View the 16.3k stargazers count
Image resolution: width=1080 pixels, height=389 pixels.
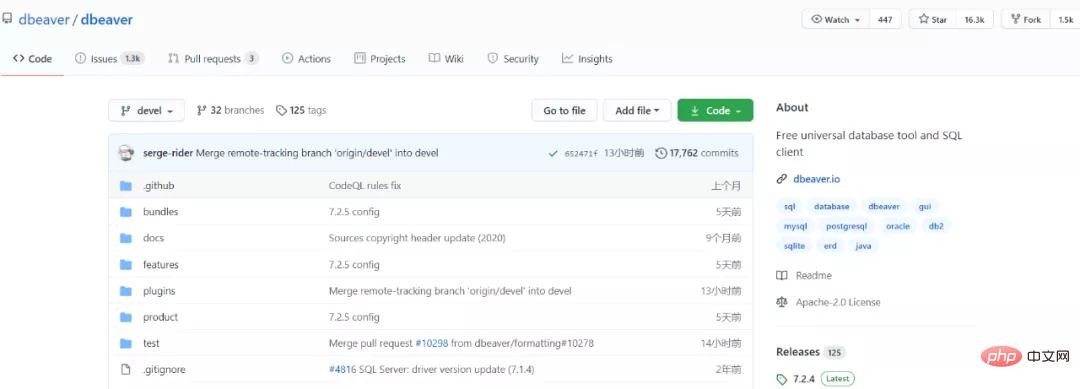pos(974,20)
